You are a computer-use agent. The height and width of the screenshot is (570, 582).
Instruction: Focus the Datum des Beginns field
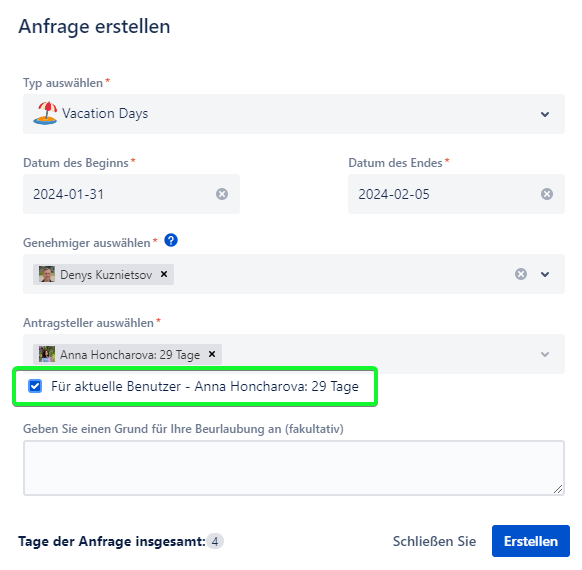pyautogui.click(x=131, y=194)
